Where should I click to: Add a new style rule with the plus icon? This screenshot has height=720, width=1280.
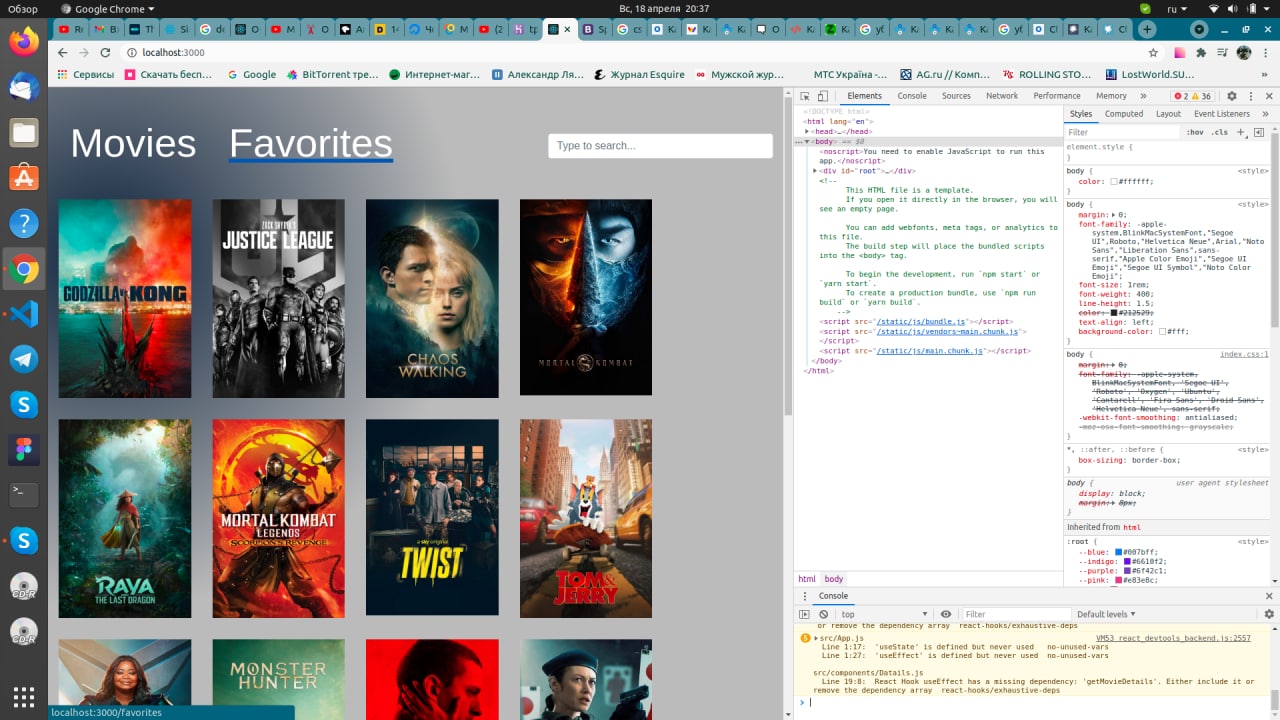(x=1243, y=132)
